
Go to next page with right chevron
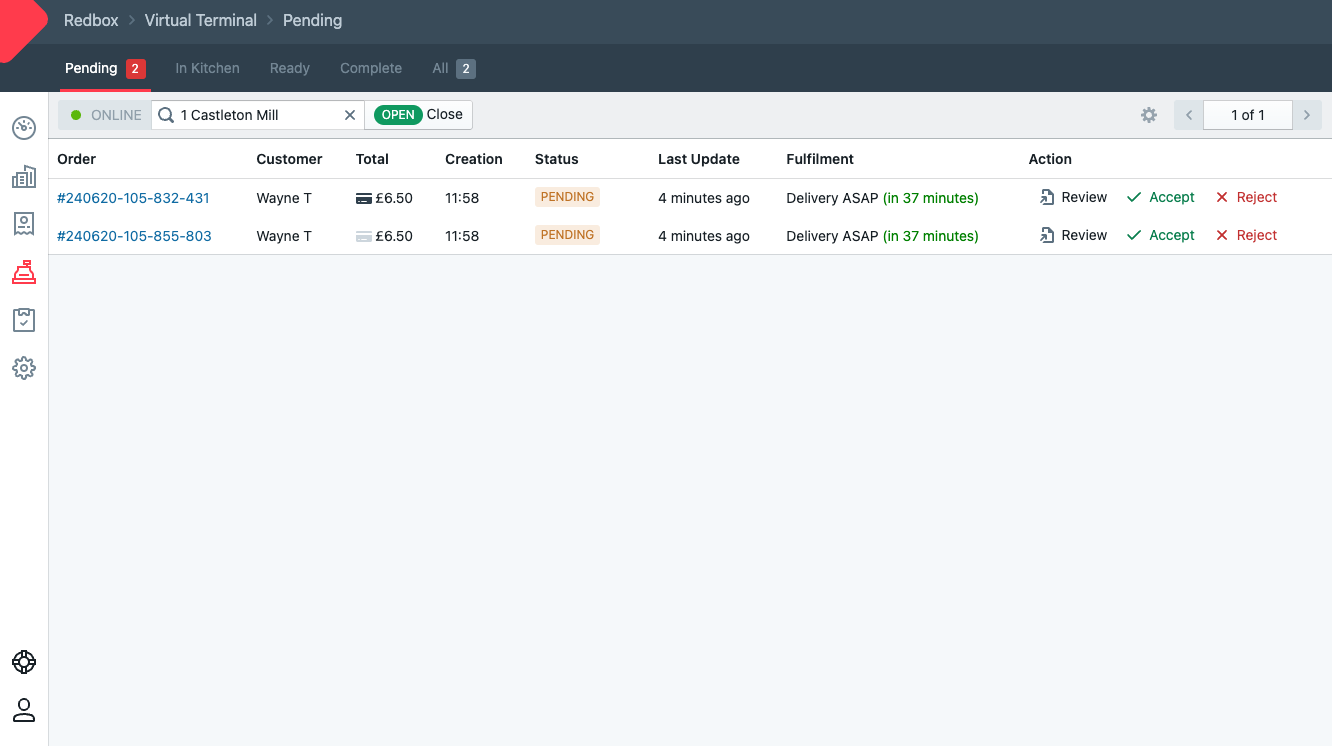coord(1307,114)
